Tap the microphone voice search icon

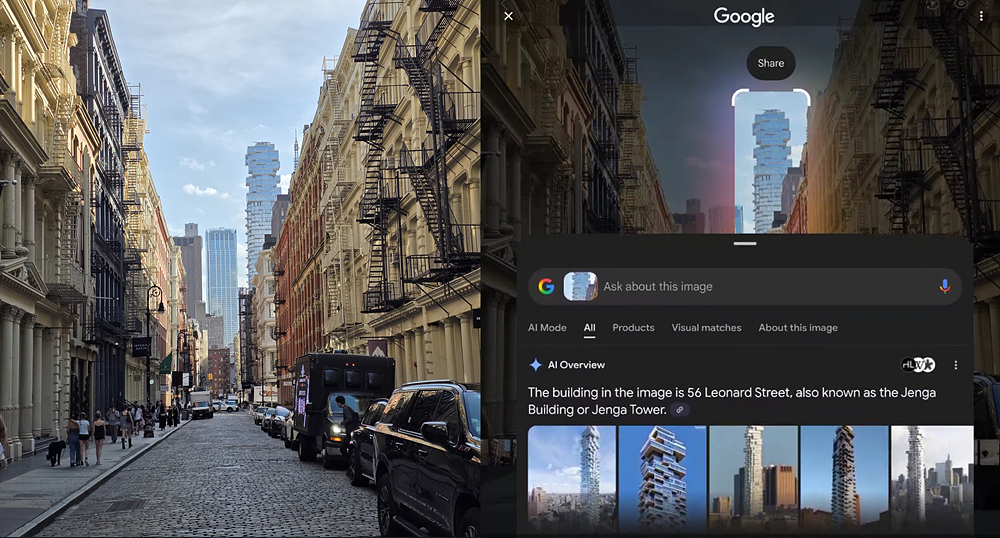[944, 286]
